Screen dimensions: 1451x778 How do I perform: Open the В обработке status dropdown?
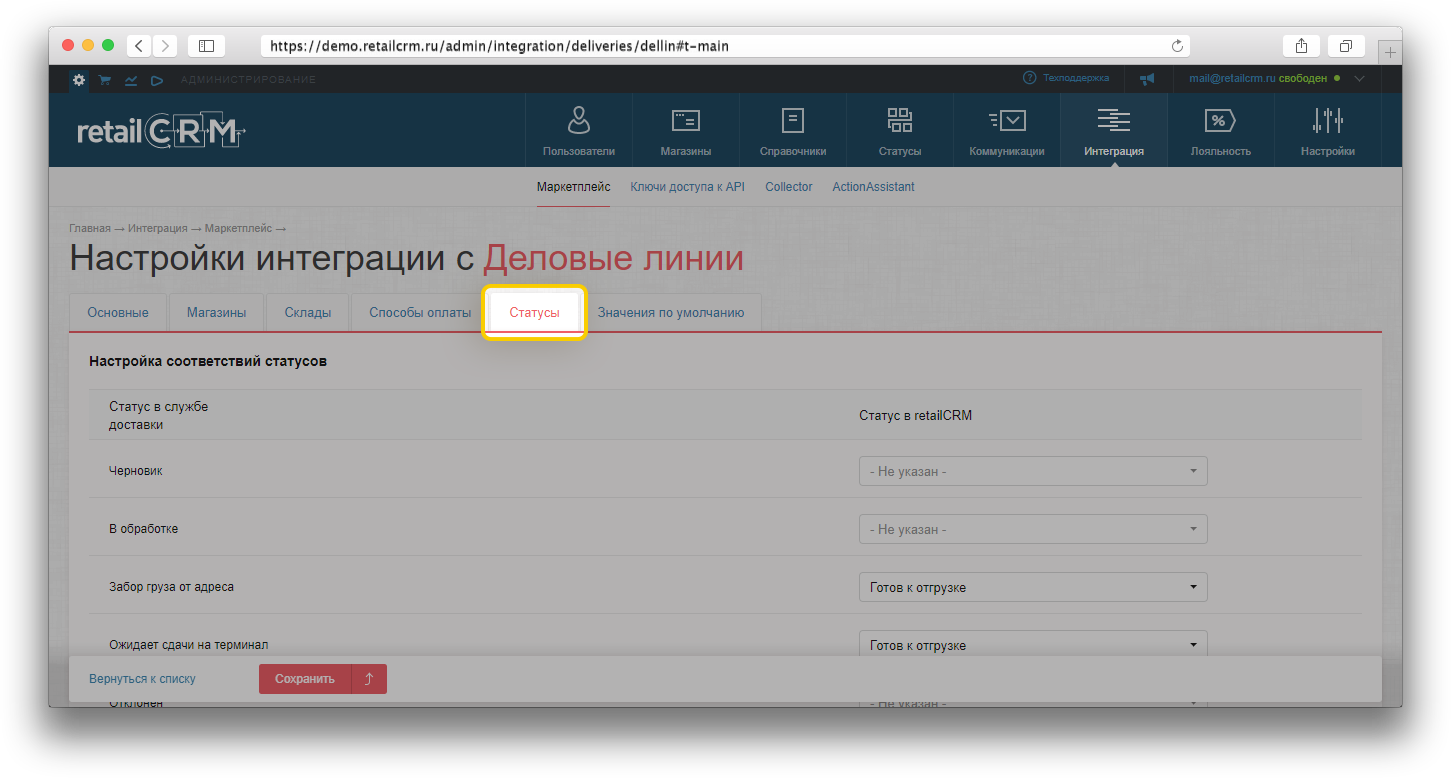pos(1033,529)
